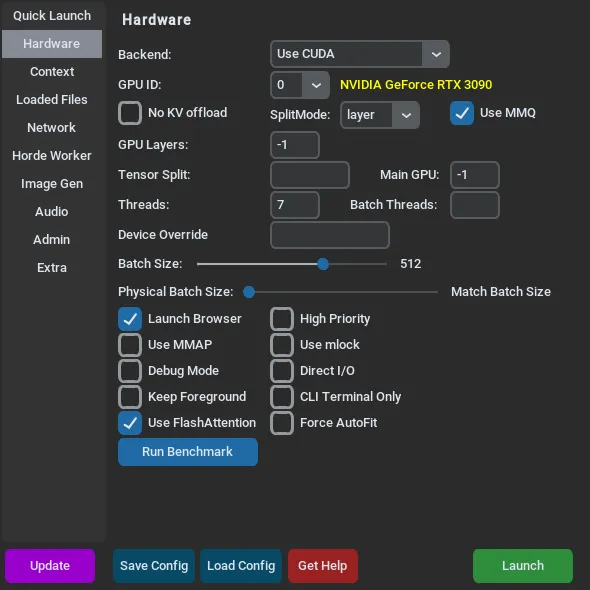The width and height of the screenshot is (590, 590).
Task: Enable Direct I/O checkbox
Action: click(x=282, y=371)
